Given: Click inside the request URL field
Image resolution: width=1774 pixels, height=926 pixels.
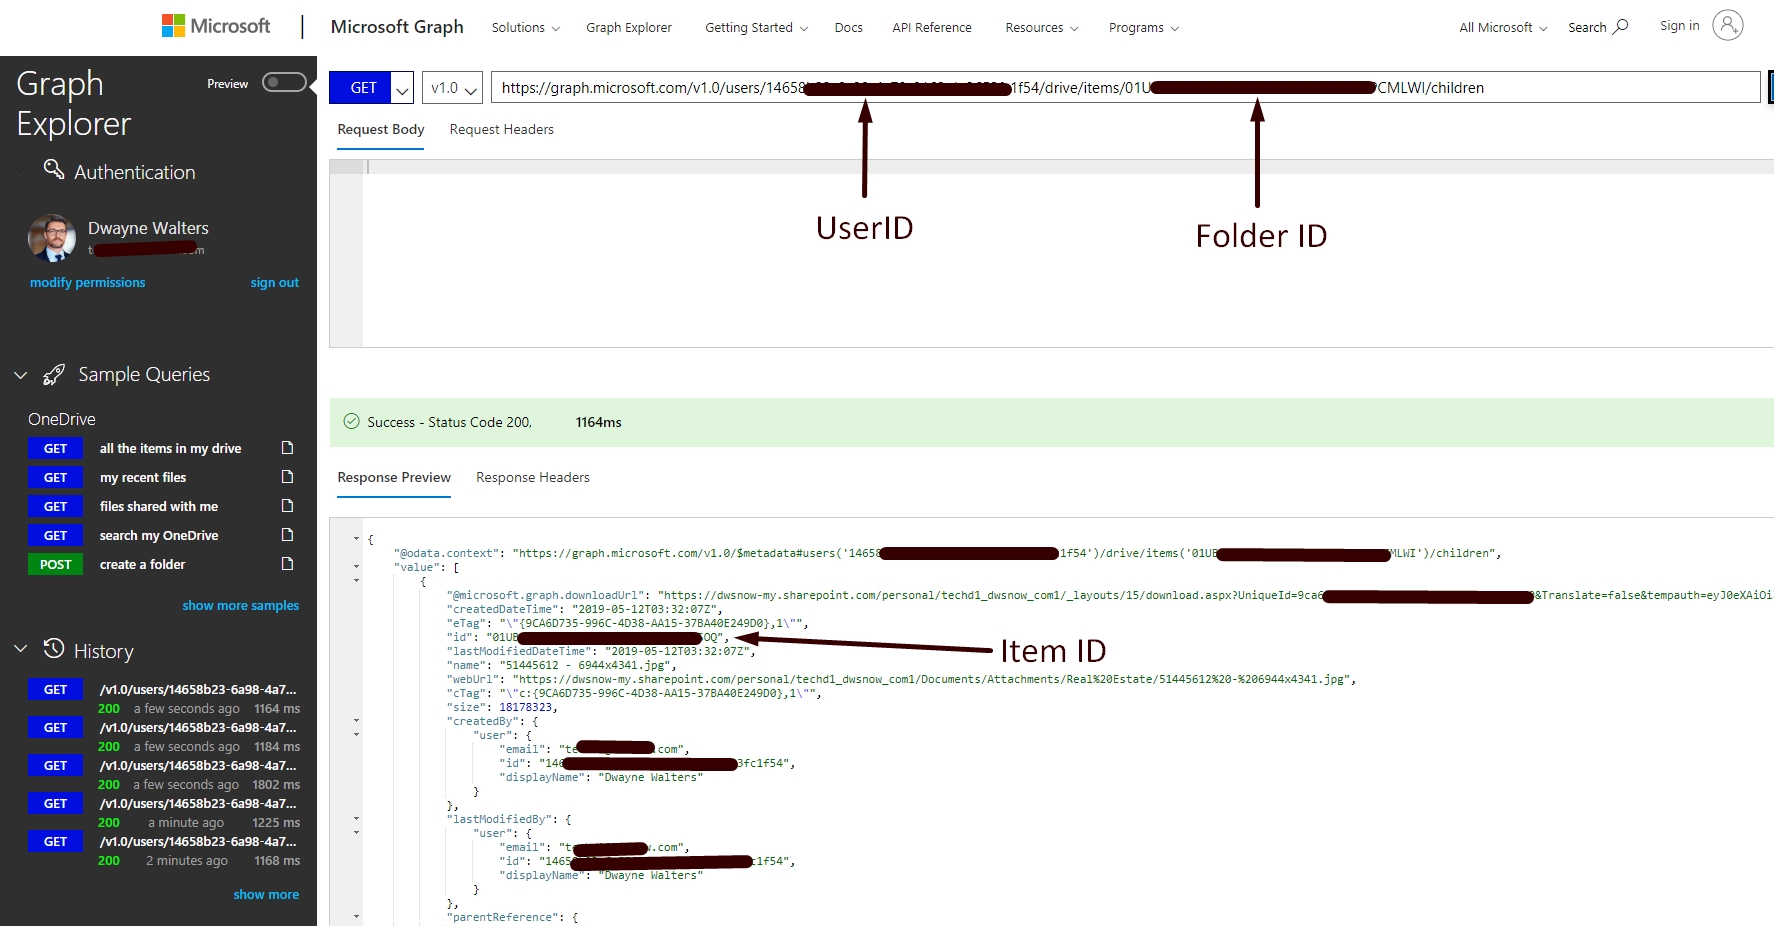Looking at the screenshot, I should click(x=1125, y=88).
